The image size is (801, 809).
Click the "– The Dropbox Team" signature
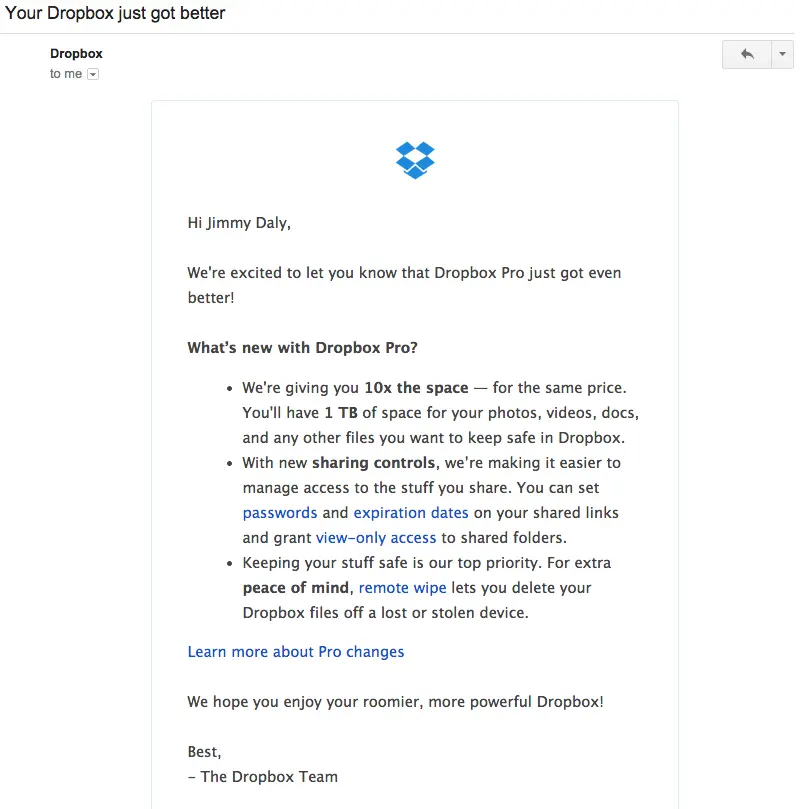[x=262, y=776]
